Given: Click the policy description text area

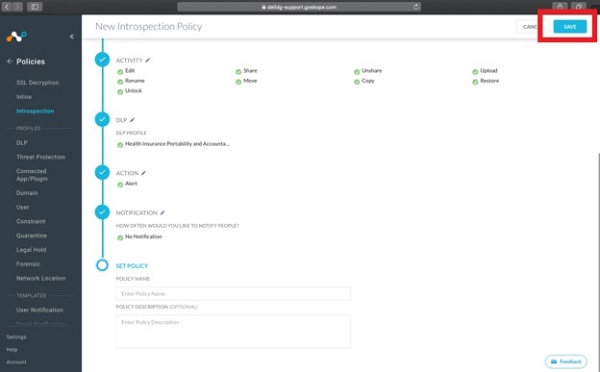Looking at the screenshot, I should (233, 331).
